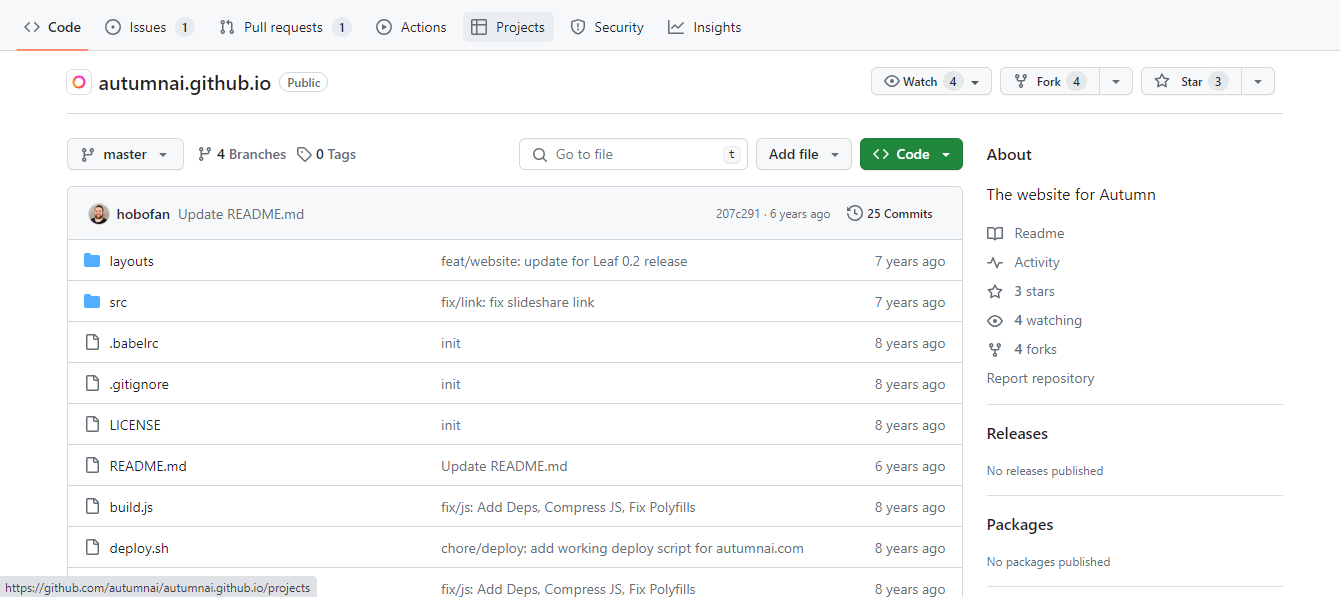Open the Security tab
The image size is (1340, 597).
click(607, 27)
